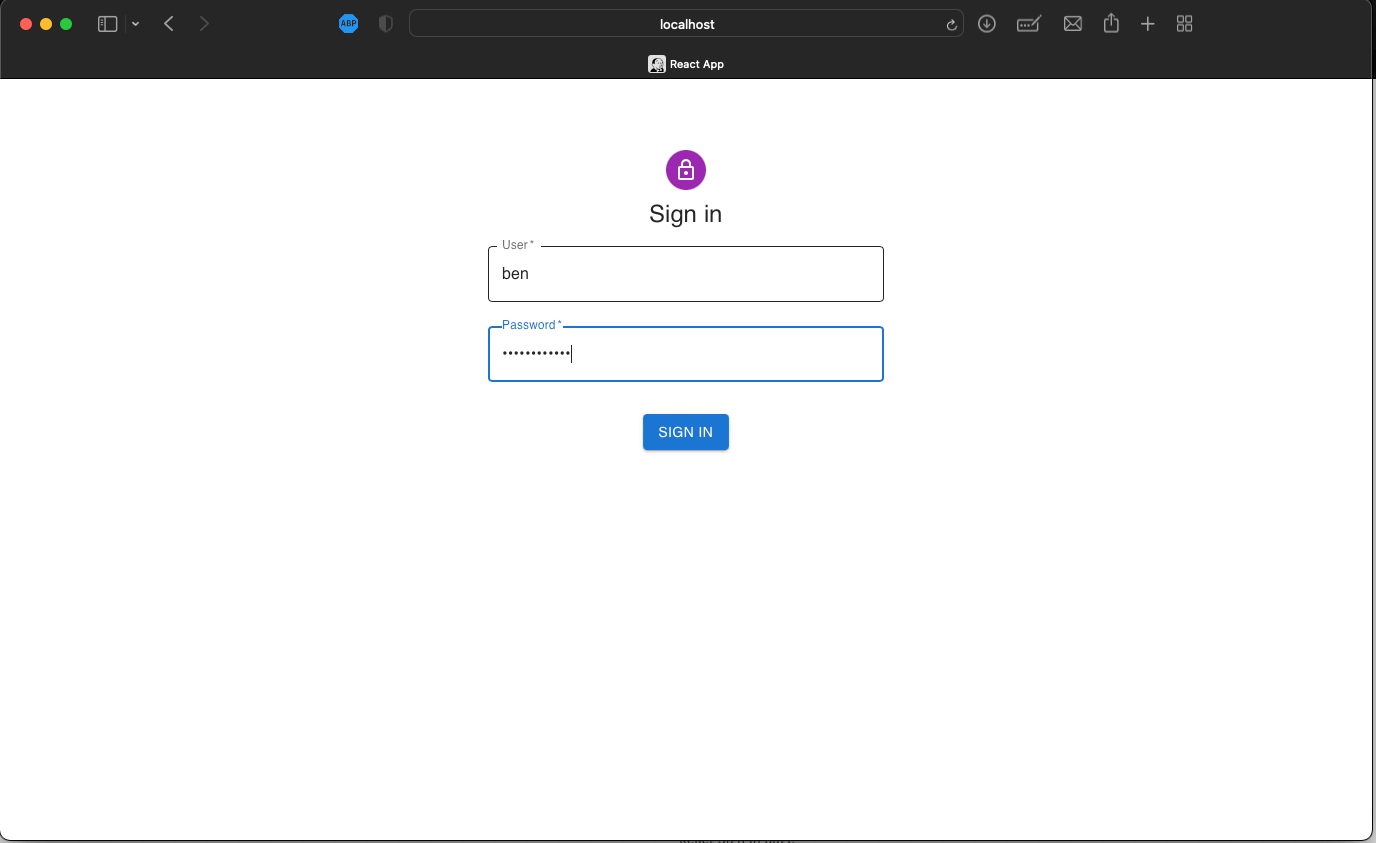This screenshot has height=843, width=1376.
Task: Click the mail envelope toolbar icon
Action: tap(1073, 24)
